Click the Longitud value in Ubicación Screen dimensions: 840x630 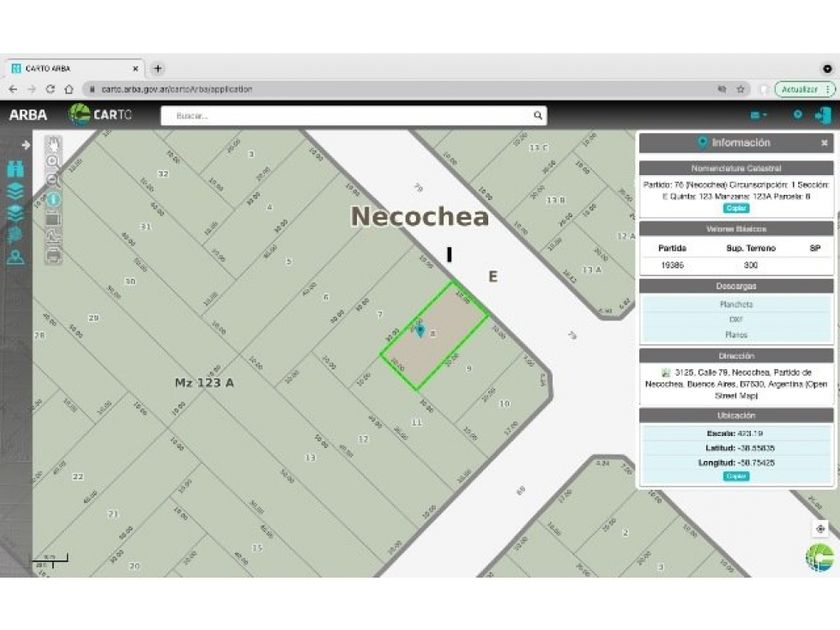coord(756,462)
